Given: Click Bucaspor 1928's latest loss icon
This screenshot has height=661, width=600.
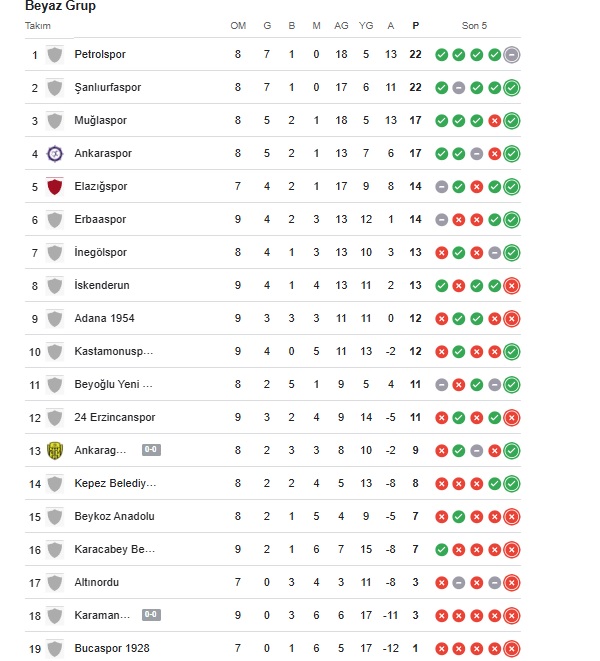Looking at the screenshot, I should pyautogui.click(x=512, y=648).
